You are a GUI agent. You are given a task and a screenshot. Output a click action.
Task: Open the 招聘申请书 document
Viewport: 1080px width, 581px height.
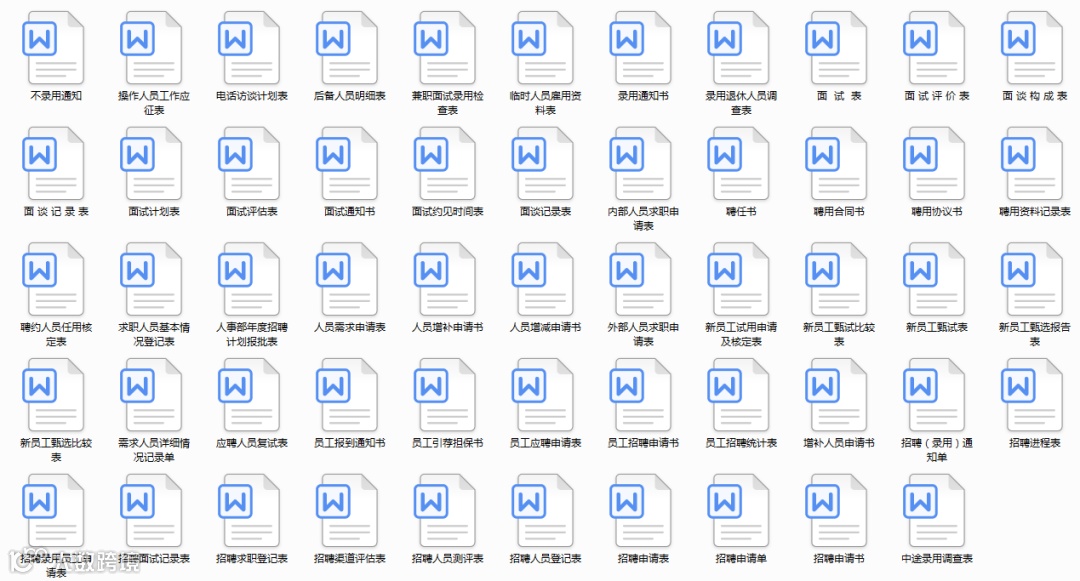pyautogui.click(x=838, y=511)
